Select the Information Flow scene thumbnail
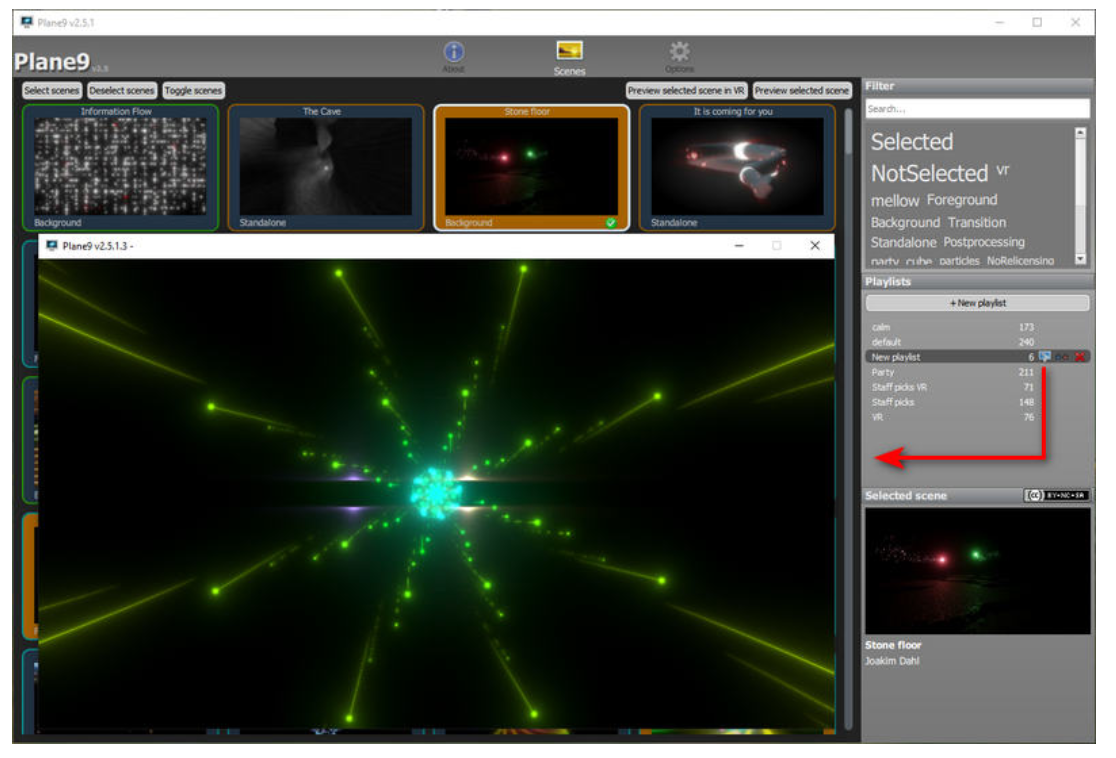This screenshot has height=758, width=1116. [120, 166]
